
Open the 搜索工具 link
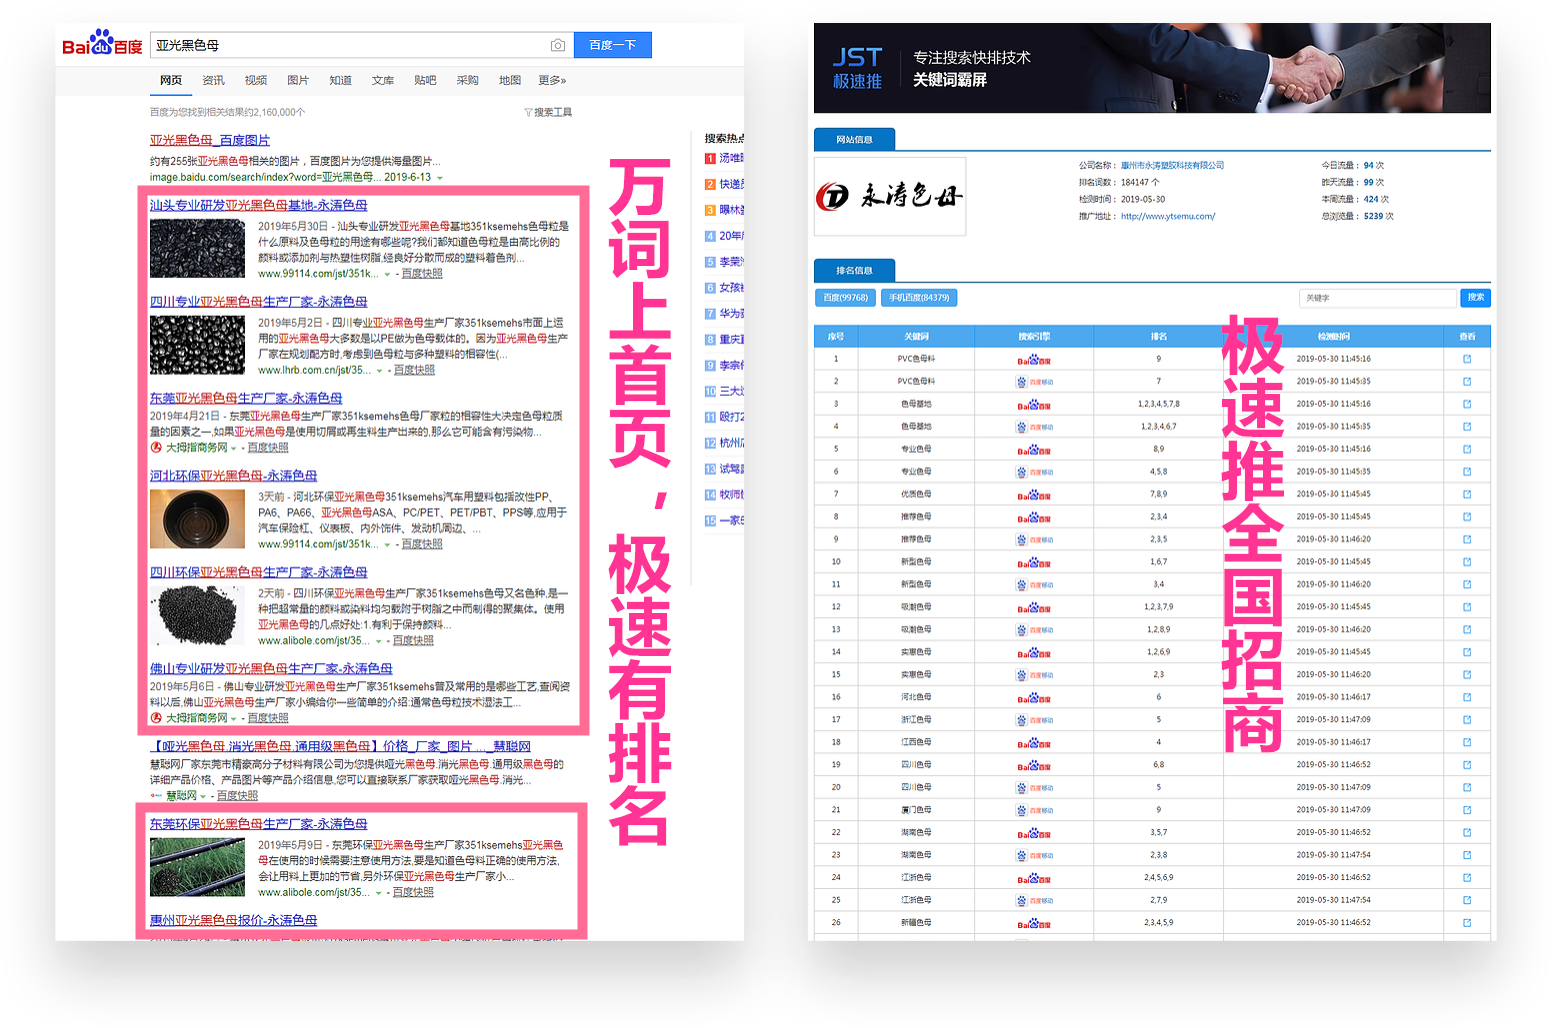click(553, 112)
